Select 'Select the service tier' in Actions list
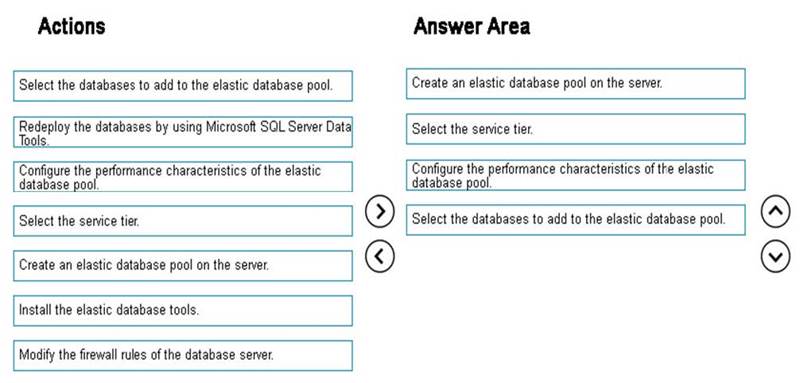The image size is (800, 383). pyautogui.click(x=183, y=221)
